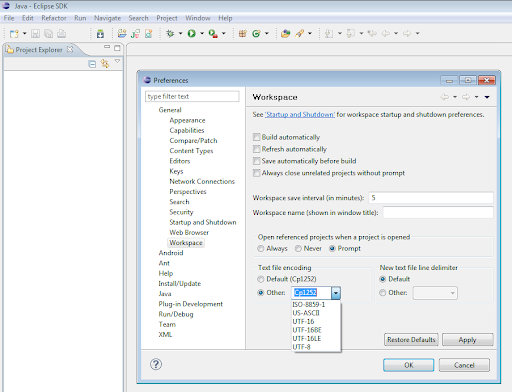This screenshot has height=392, width=512.
Task: Select the Always radio button
Action: [261, 249]
